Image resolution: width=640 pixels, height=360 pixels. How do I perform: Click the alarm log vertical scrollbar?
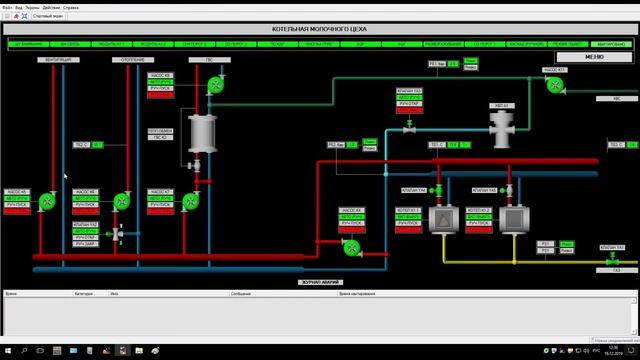634,316
